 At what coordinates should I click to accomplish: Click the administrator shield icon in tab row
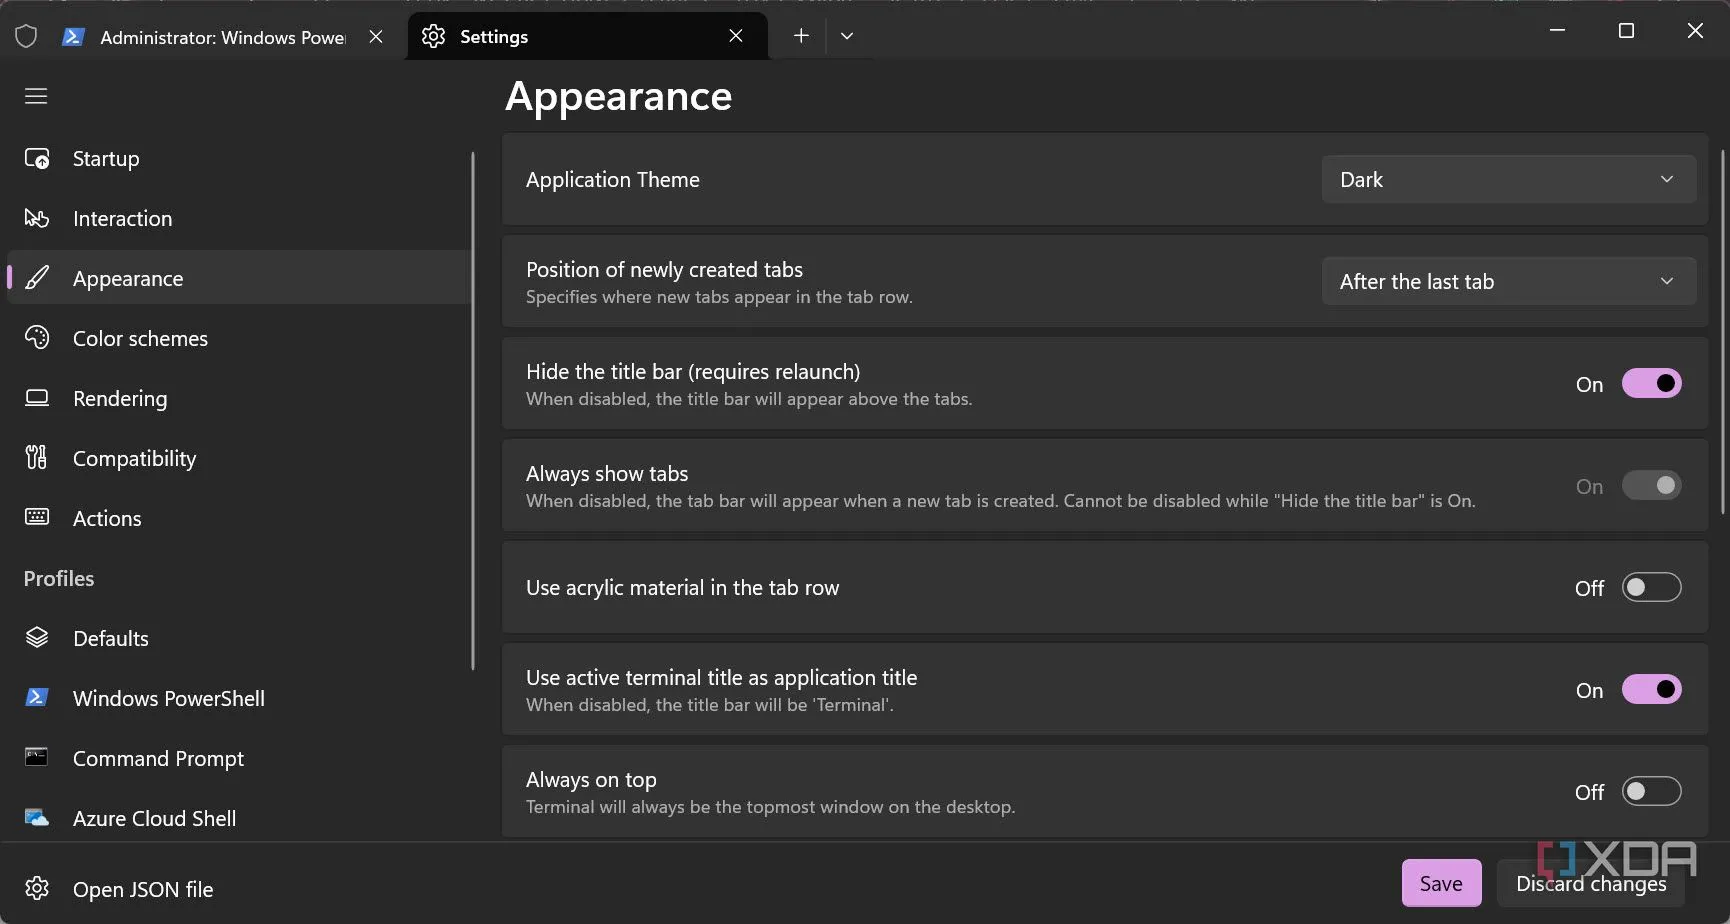coord(26,37)
